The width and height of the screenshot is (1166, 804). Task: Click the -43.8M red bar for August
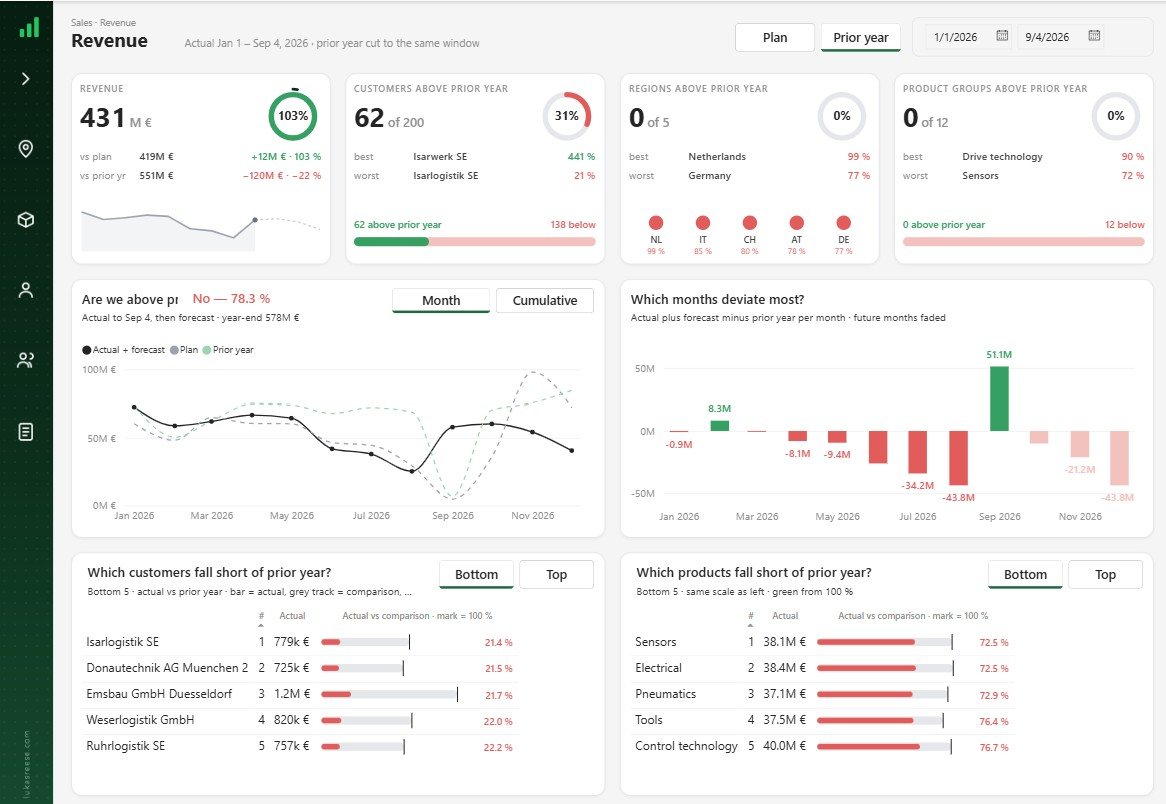coord(959,458)
